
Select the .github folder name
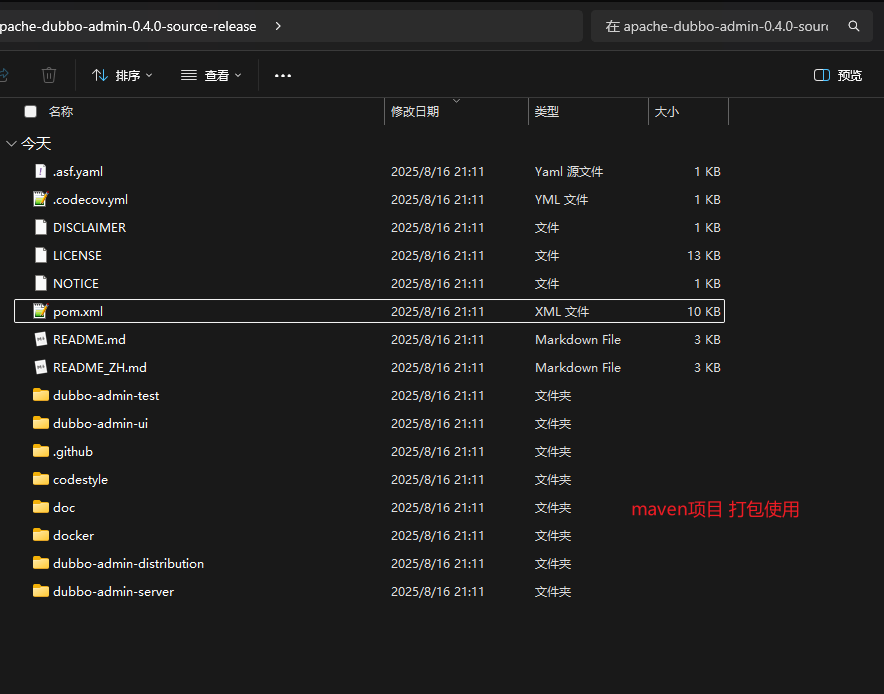coord(73,452)
